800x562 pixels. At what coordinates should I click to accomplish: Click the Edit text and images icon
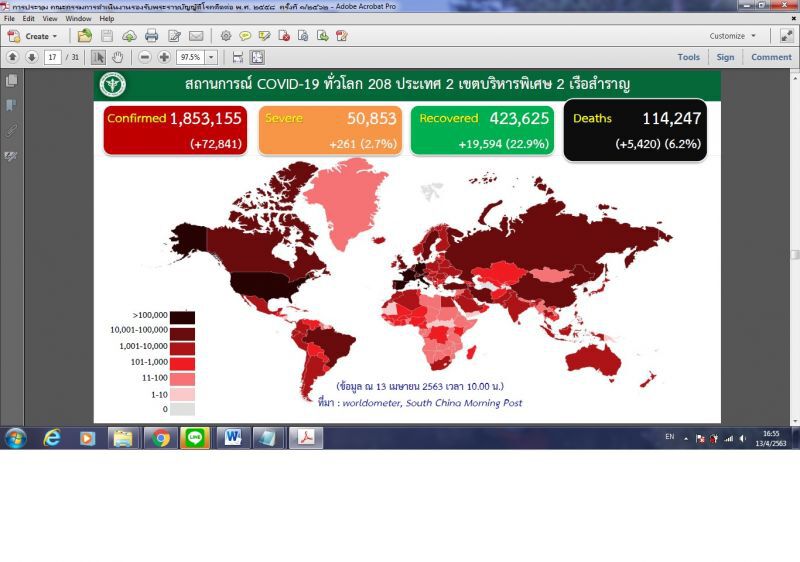pyautogui.click(x=174, y=36)
